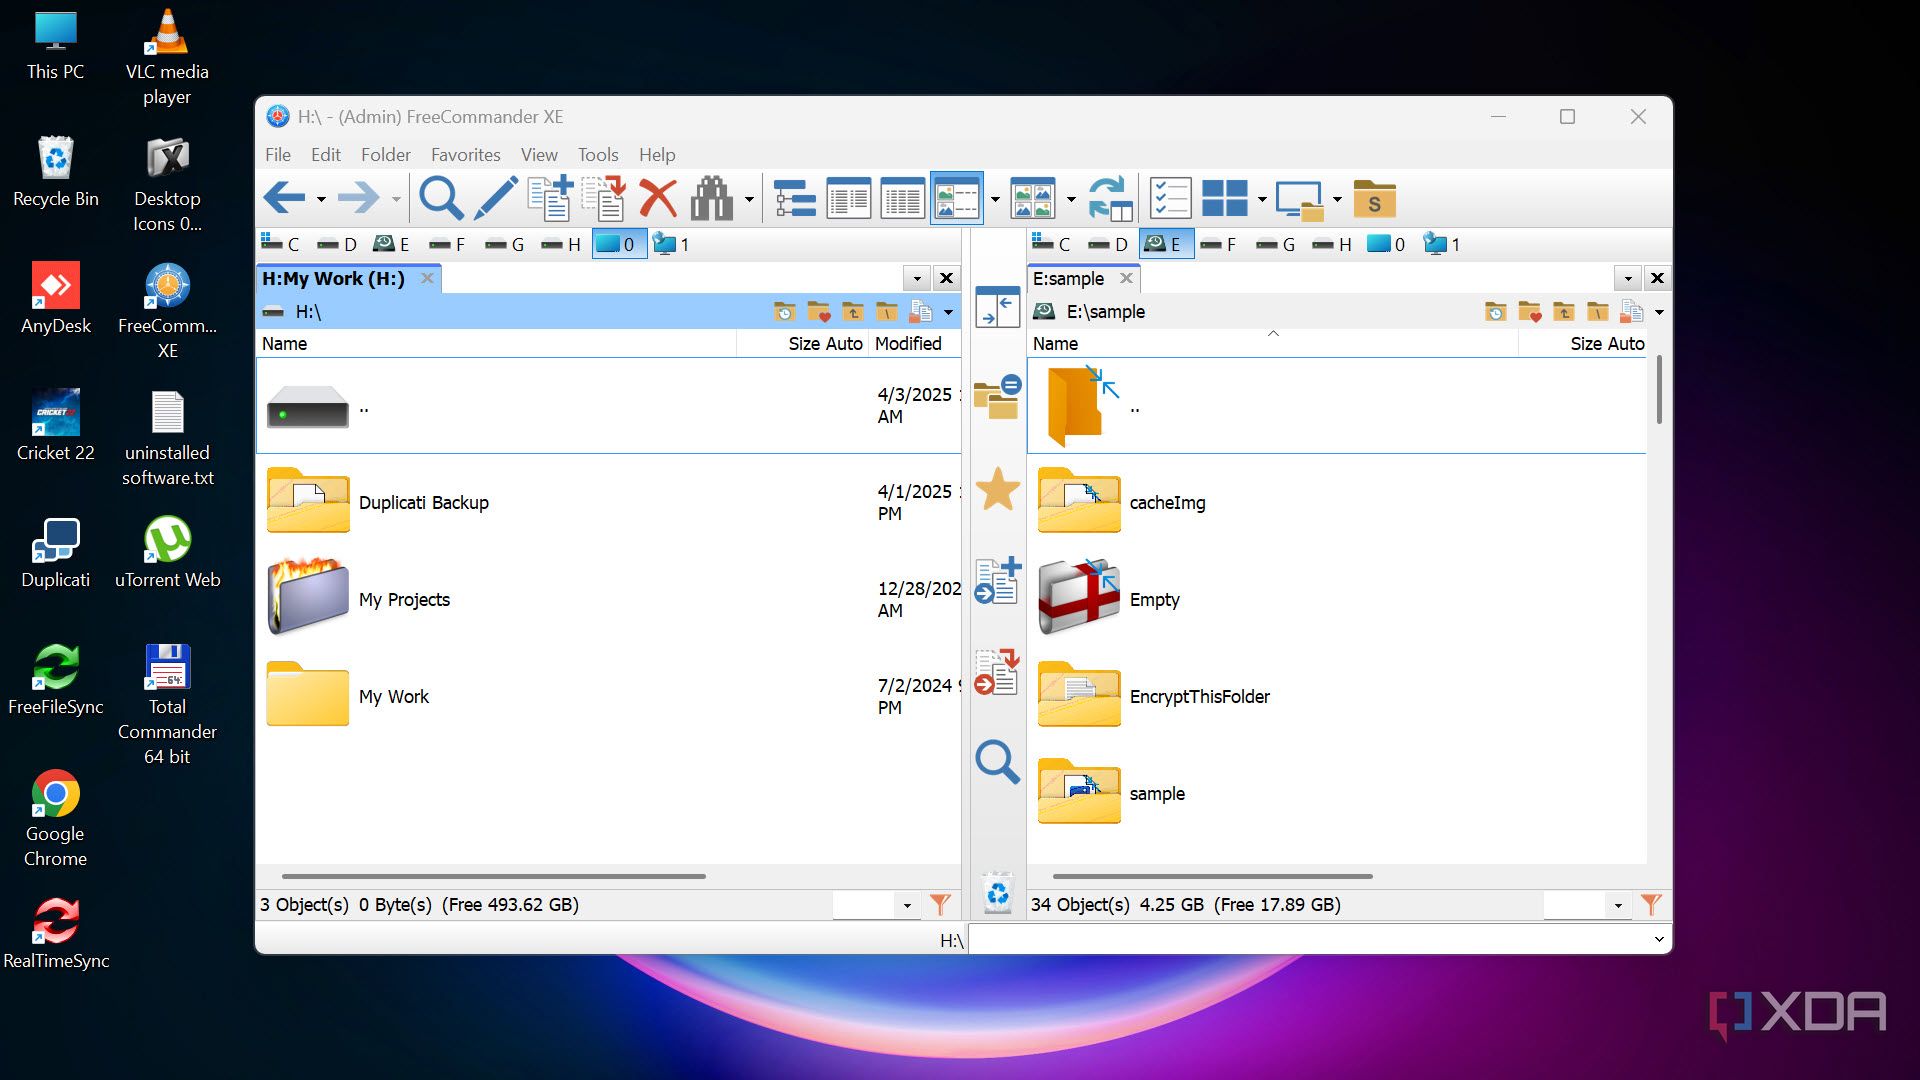
Task: Open the left panel filter dropdown
Action: coord(907,905)
